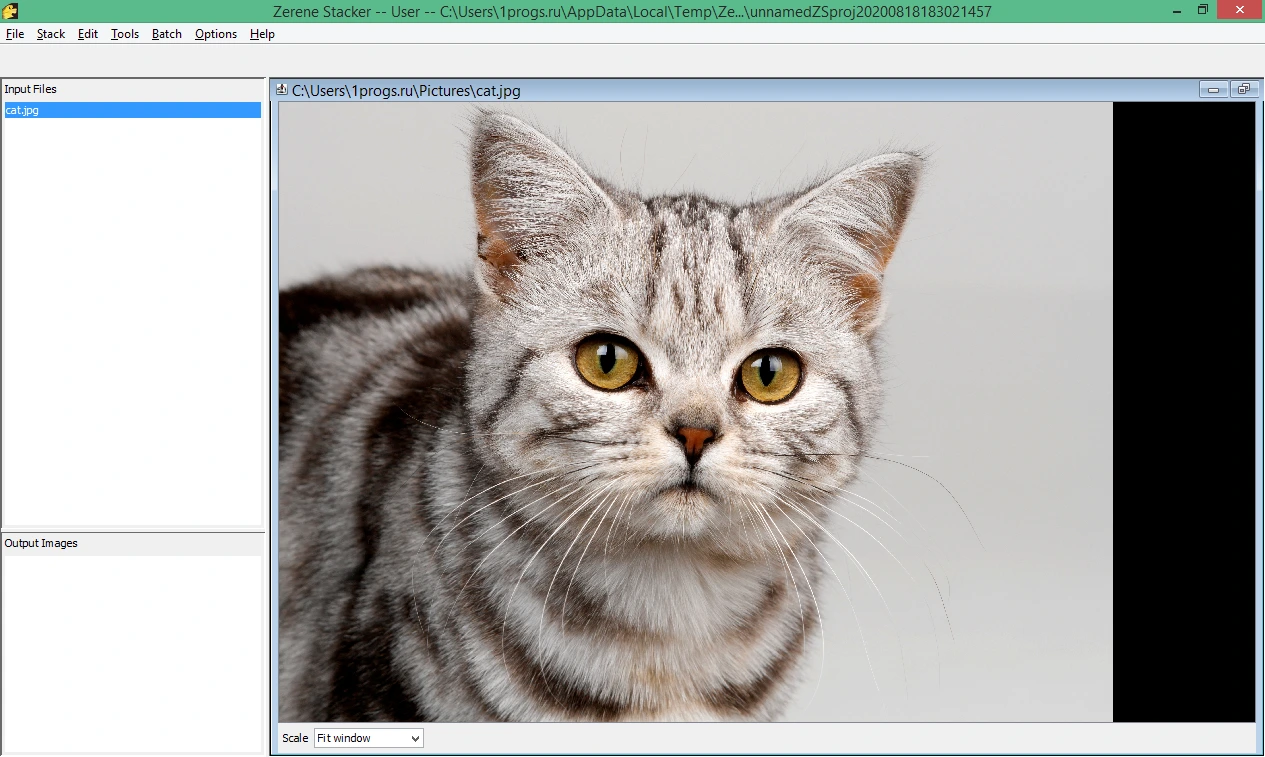The width and height of the screenshot is (1265, 757).
Task: Select cat.jpg in the Input Files list
Action: [132, 110]
